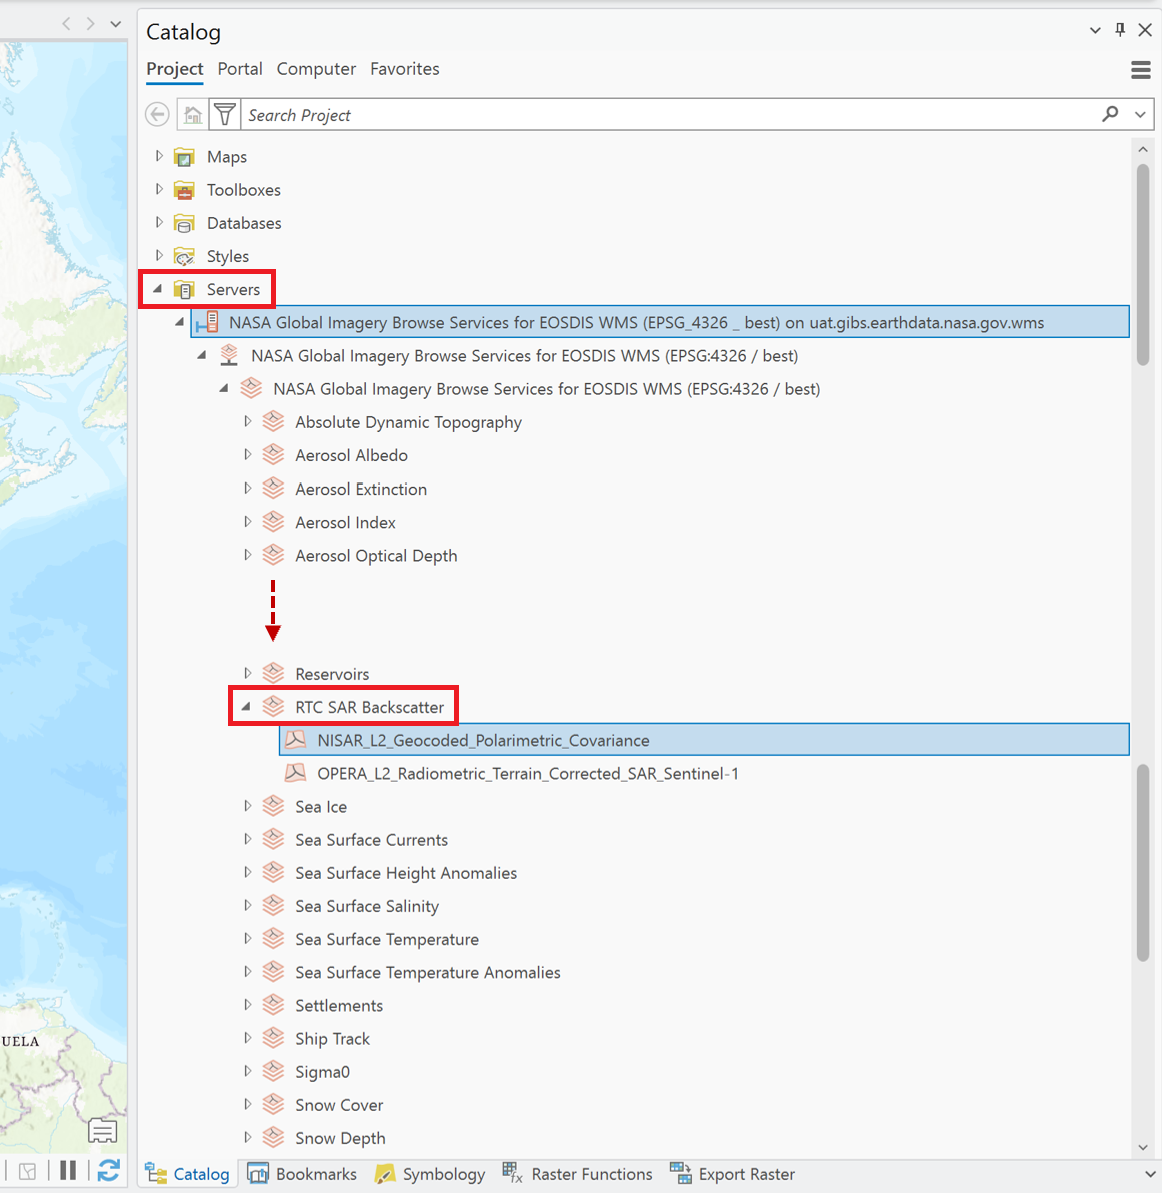Select the Reservoirs item
Viewport: 1162px width, 1193px height.
click(332, 674)
